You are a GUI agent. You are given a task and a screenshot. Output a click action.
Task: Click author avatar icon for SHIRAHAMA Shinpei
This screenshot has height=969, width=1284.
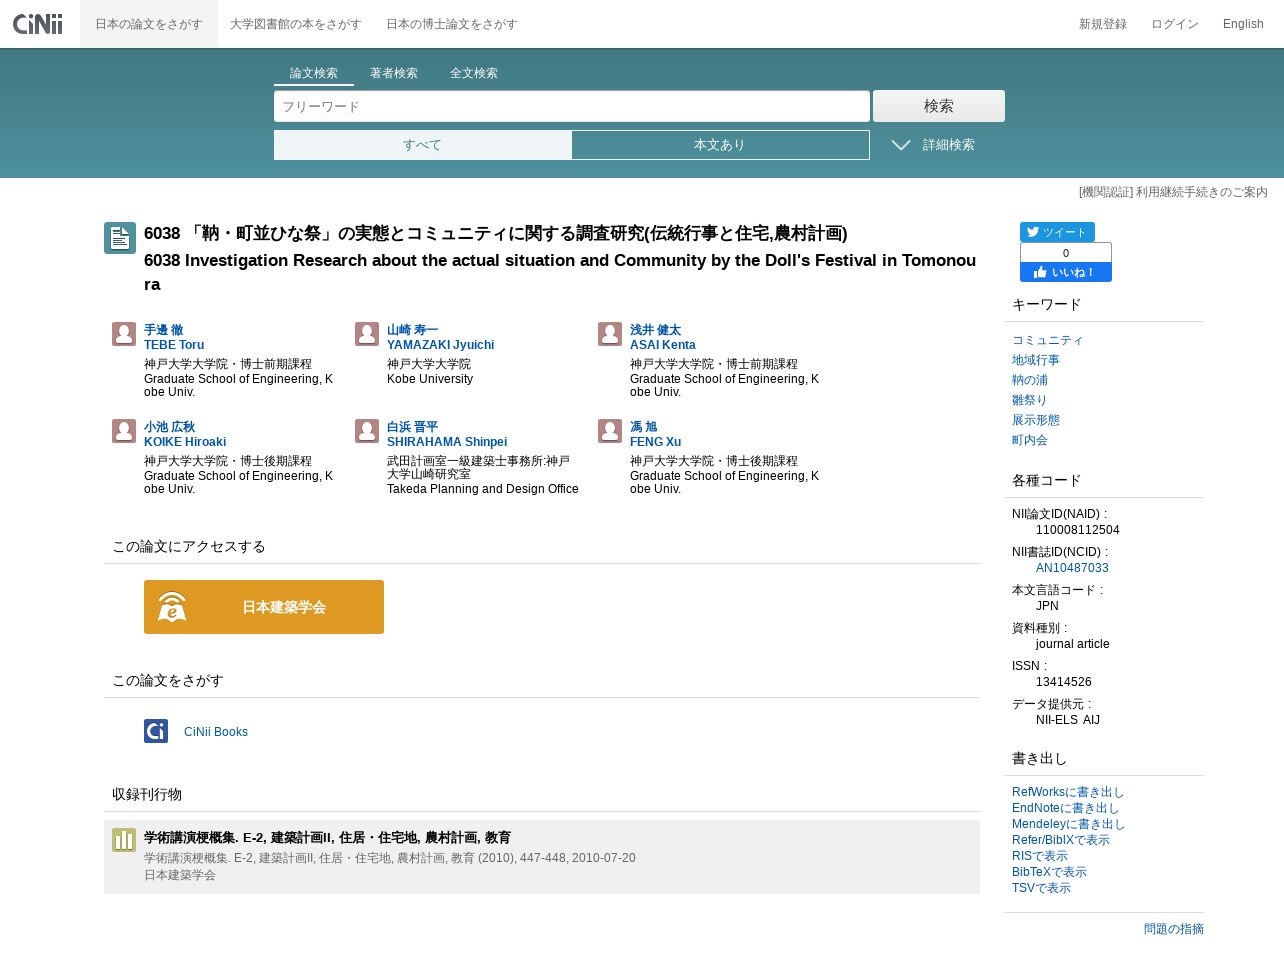pos(367,431)
